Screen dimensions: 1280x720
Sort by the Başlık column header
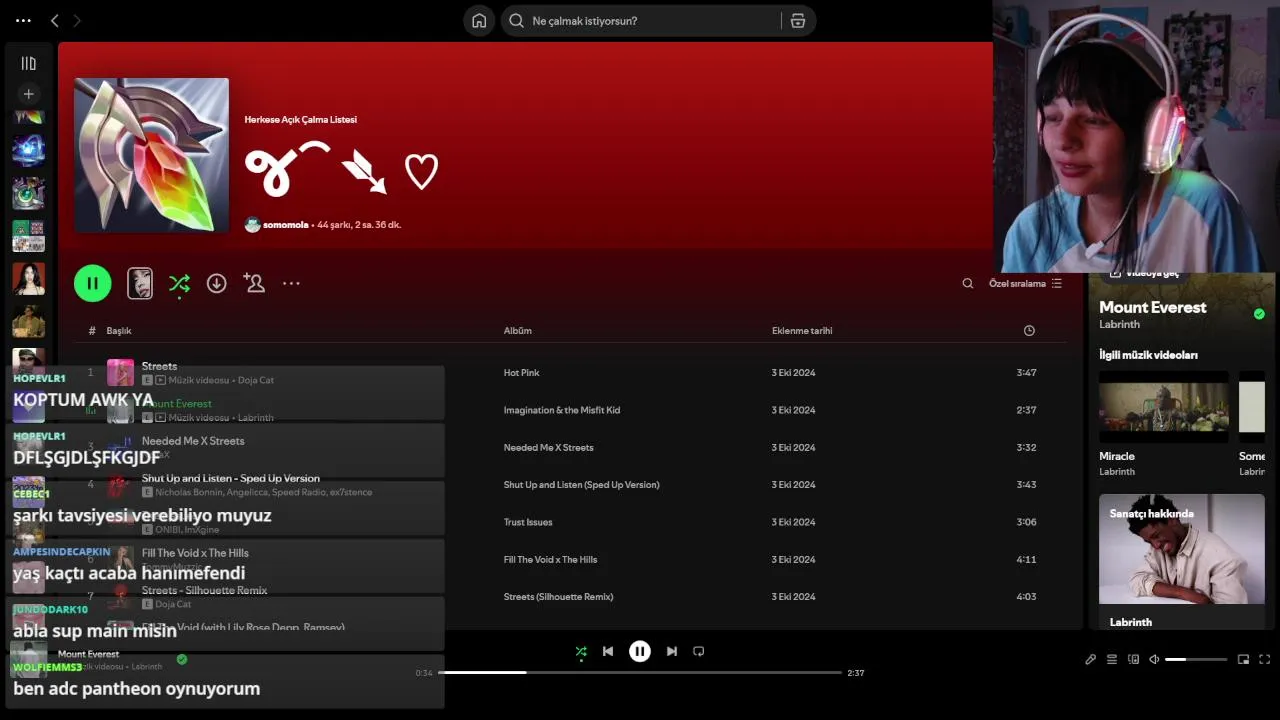[x=119, y=330]
